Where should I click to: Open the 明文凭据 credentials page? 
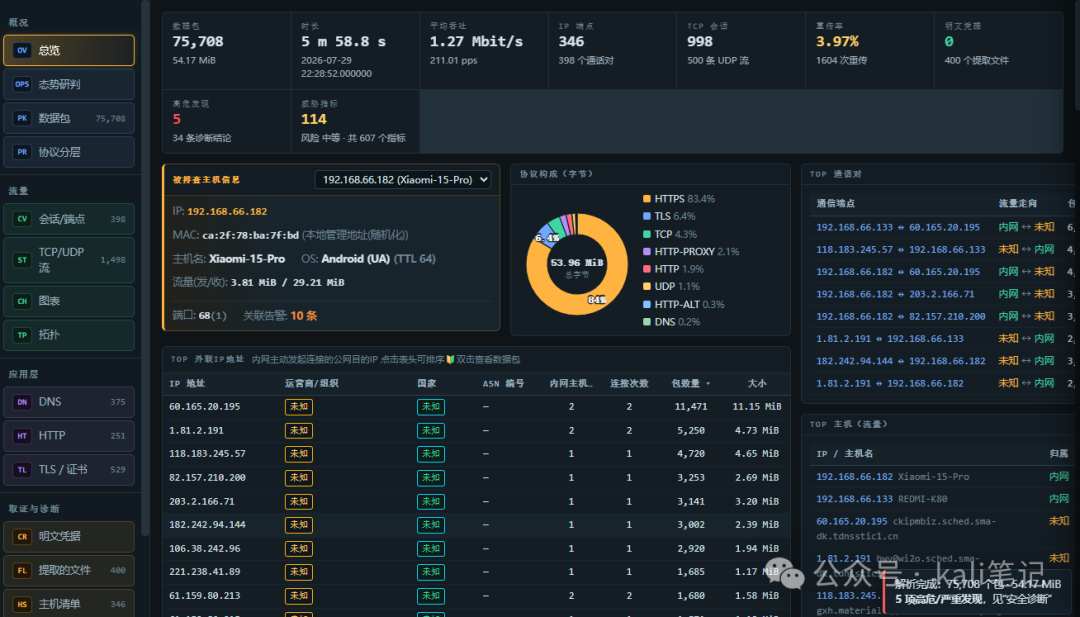pos(69,536)
